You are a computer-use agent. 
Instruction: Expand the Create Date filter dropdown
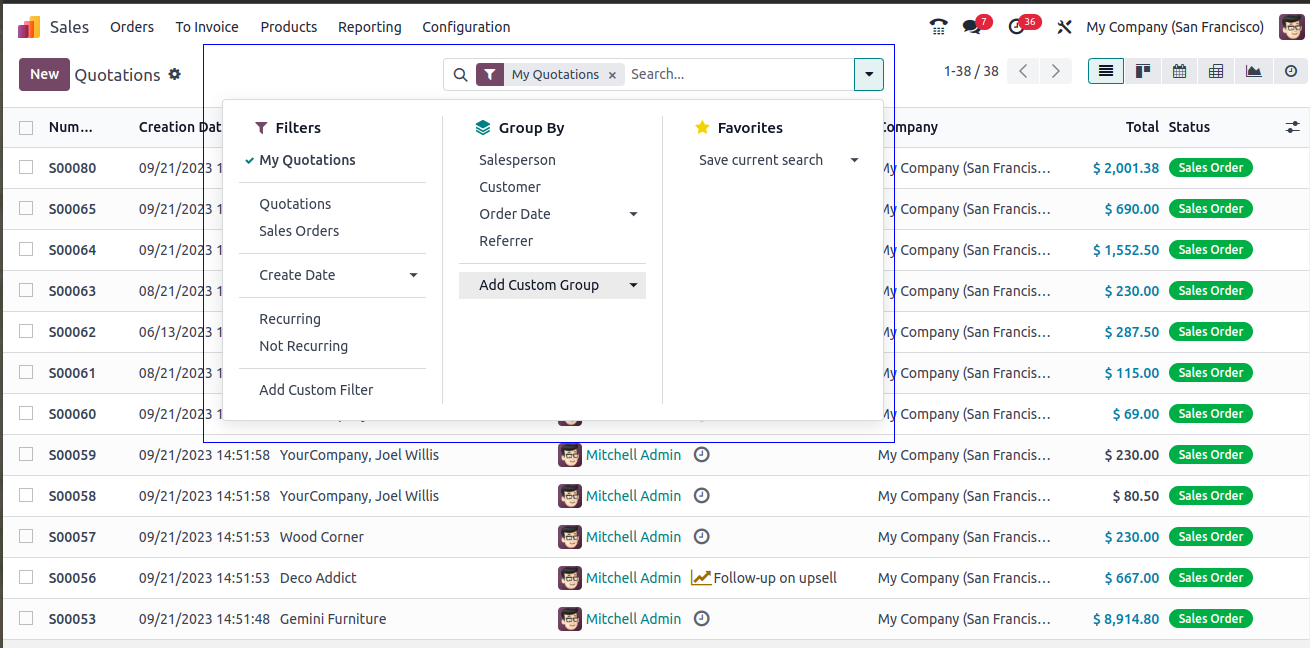[413, 275]
